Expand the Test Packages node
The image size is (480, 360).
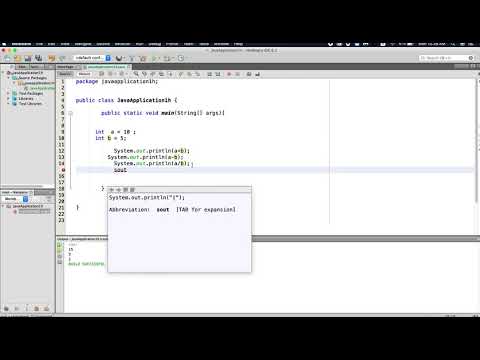[x=9, y=93]
